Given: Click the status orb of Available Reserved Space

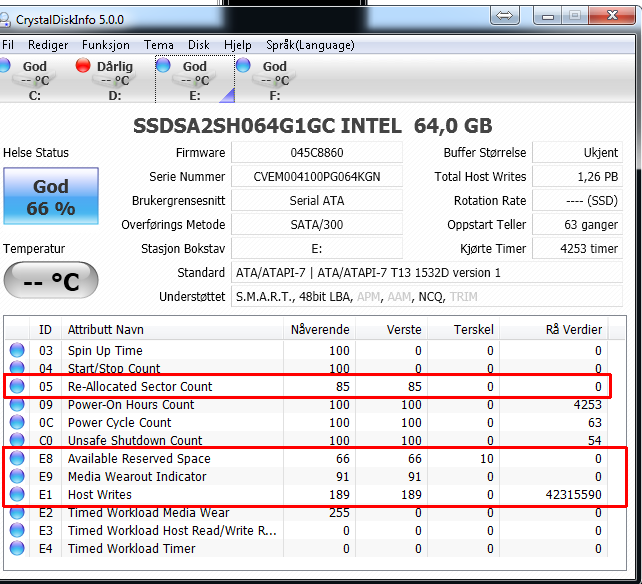Looking at the screenshot, I should 17,458.
